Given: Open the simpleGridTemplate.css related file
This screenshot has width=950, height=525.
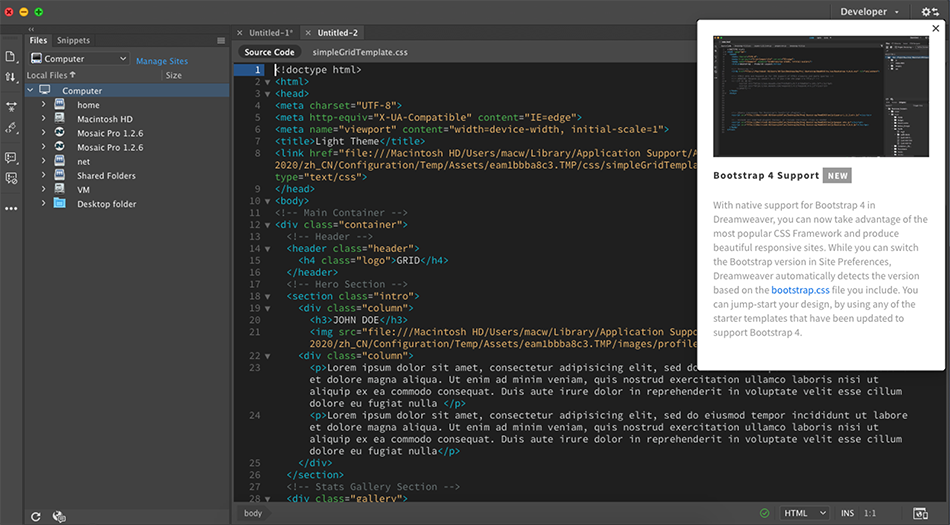Looking at the screenshot, I should (360, 52).
